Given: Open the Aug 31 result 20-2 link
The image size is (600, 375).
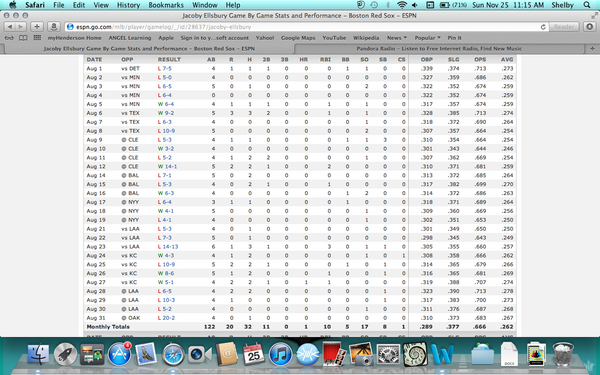Looking at the screenshot, I should click(169, 318).
